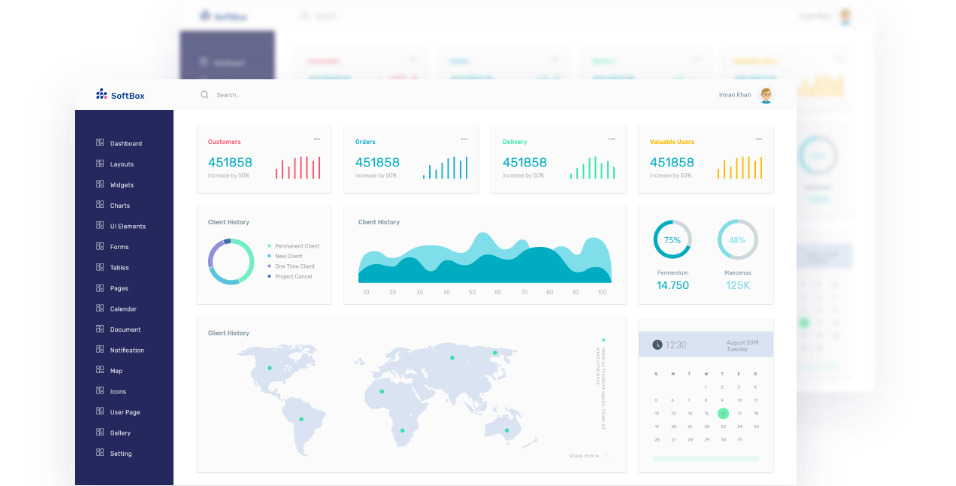The height and width of the screenshot is (486, 956).
Task: Click the SoftBox brand name
Action: coord(128,96)
